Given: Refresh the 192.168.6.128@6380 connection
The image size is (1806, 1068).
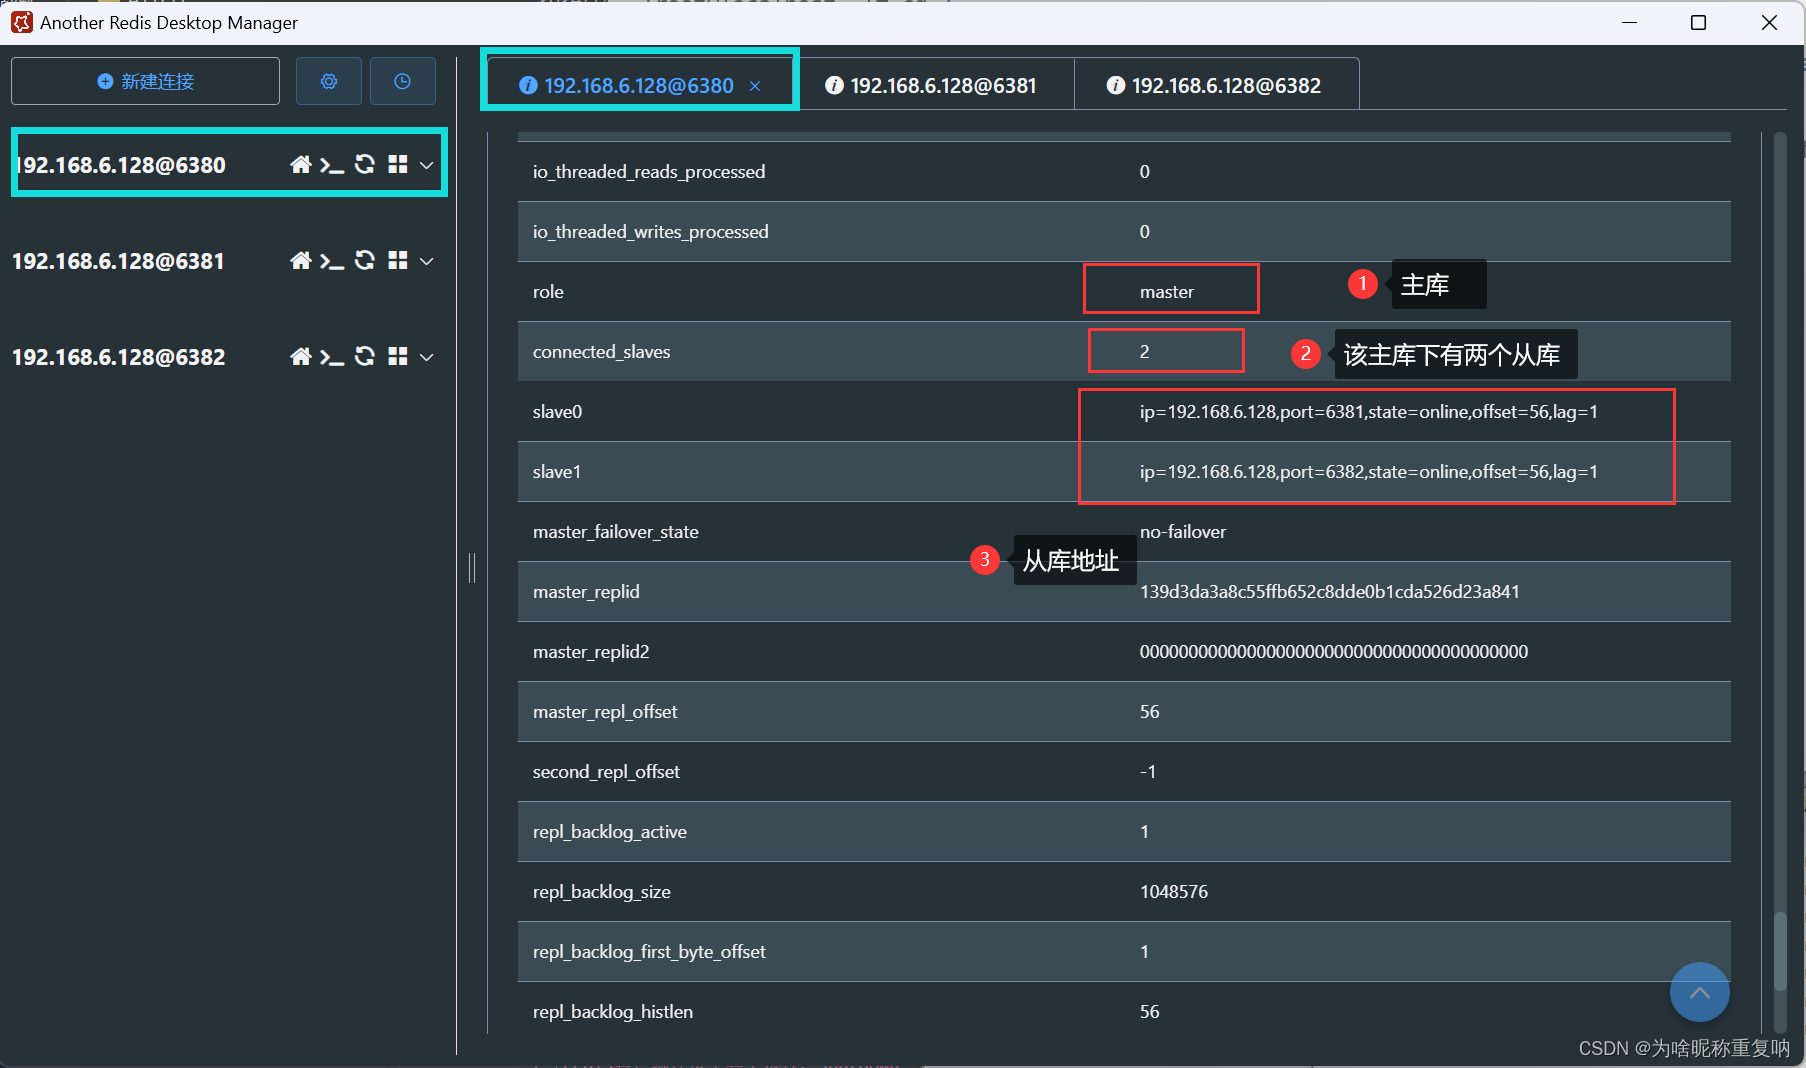Looking at the screenshot, I should [365, 165].
